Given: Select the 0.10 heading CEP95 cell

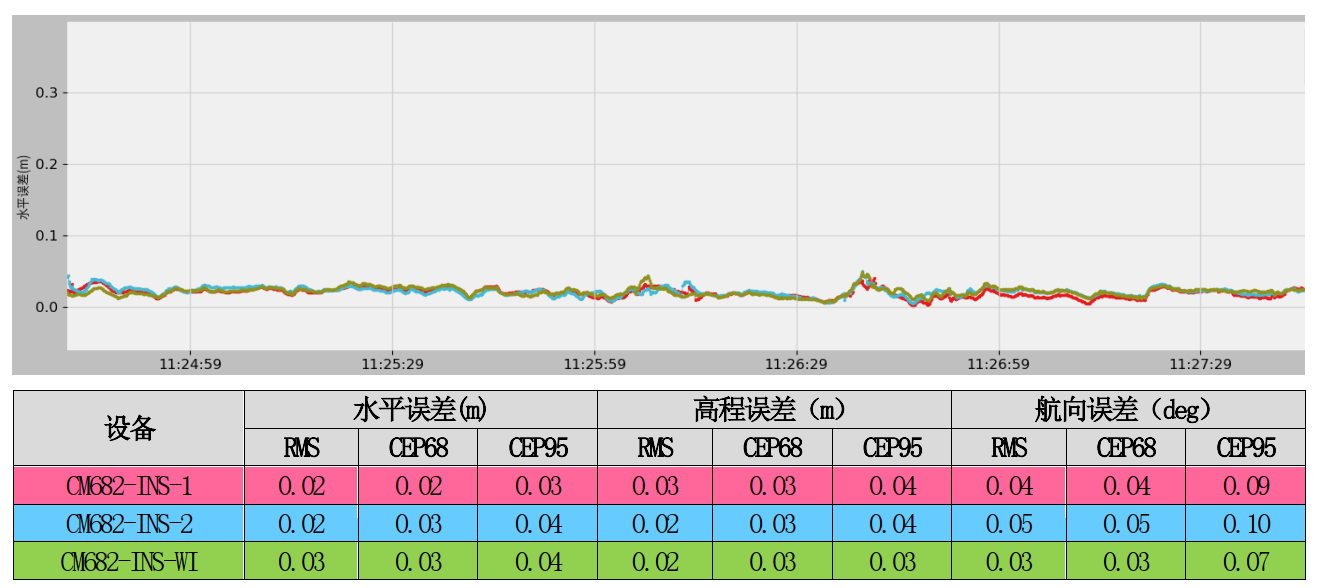Looking at the screenshot, I should pos(1245,524).
